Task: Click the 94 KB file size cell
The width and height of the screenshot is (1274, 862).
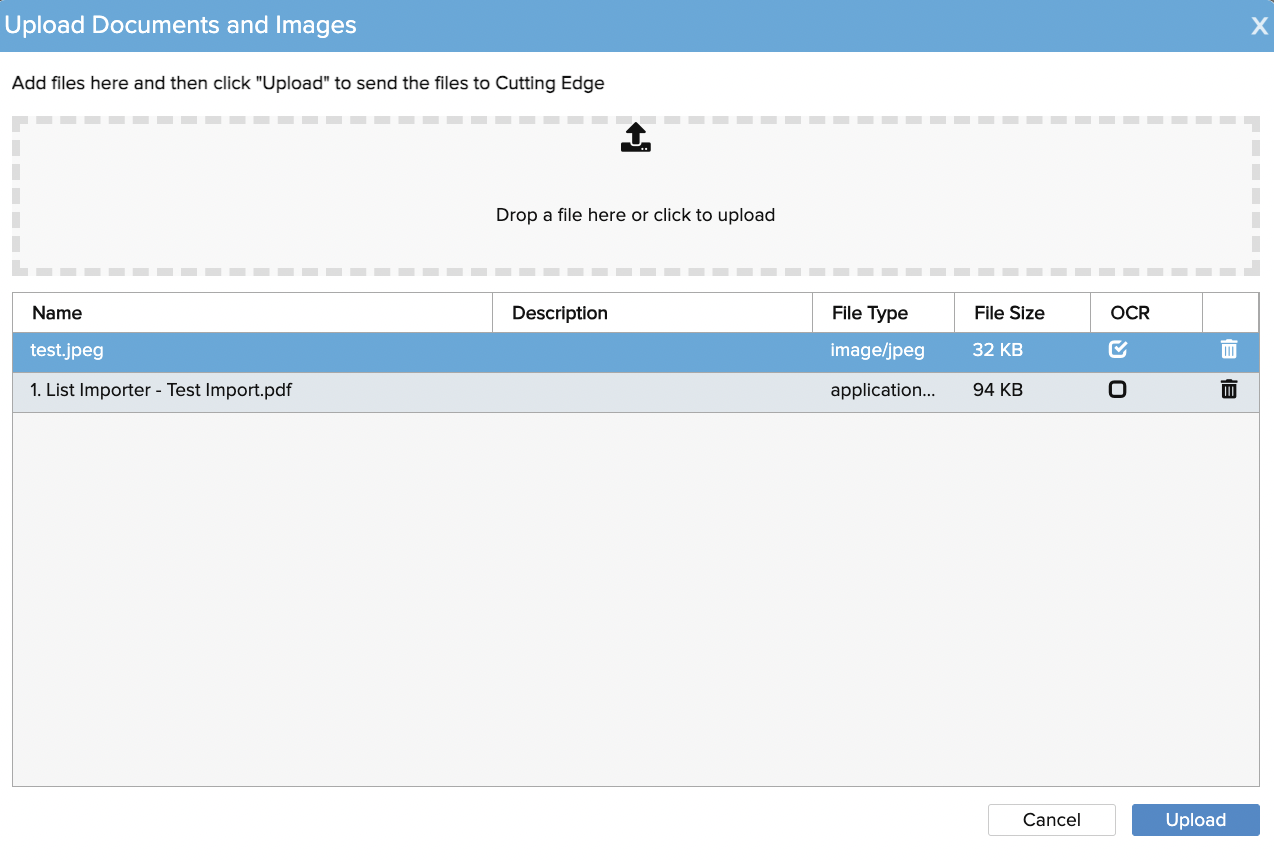Action: [997, 390]
